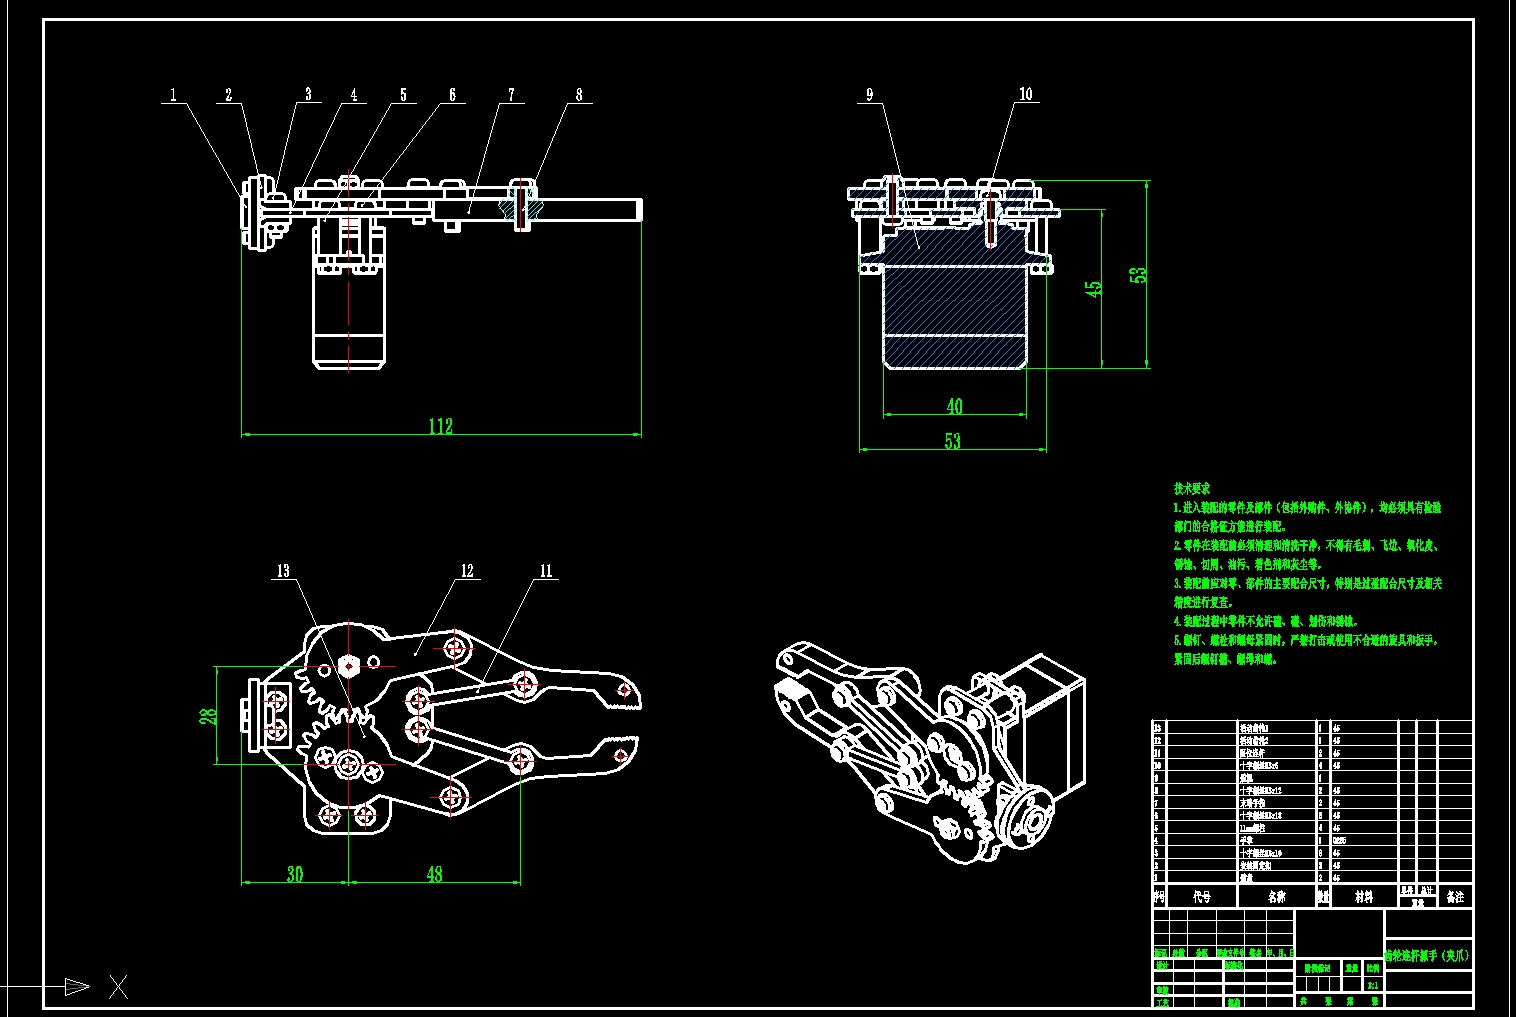The width and height of the screenshot is (1516, 1017).
Task: Click part callout number 1 label
Action: (173, 95)
